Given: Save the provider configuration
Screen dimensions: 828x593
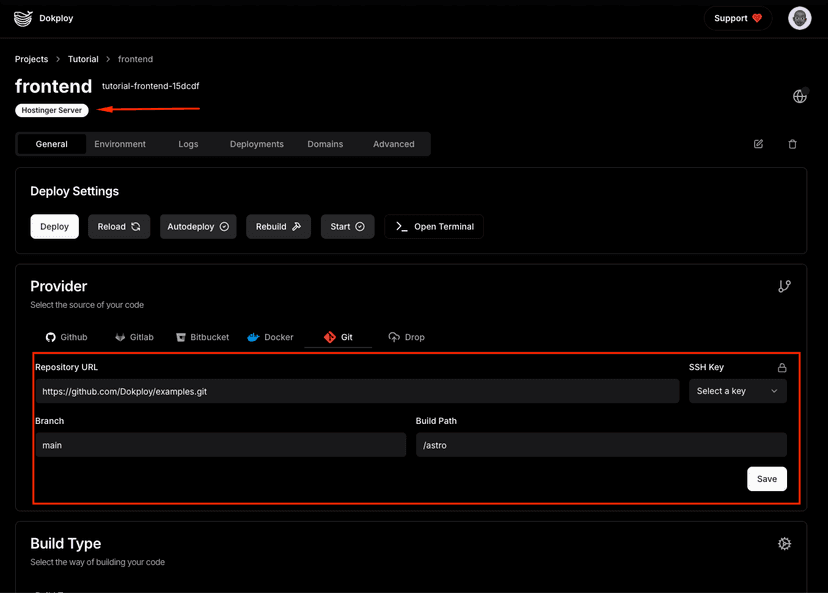Looking at the screenshot, I should tap(766, 479).
